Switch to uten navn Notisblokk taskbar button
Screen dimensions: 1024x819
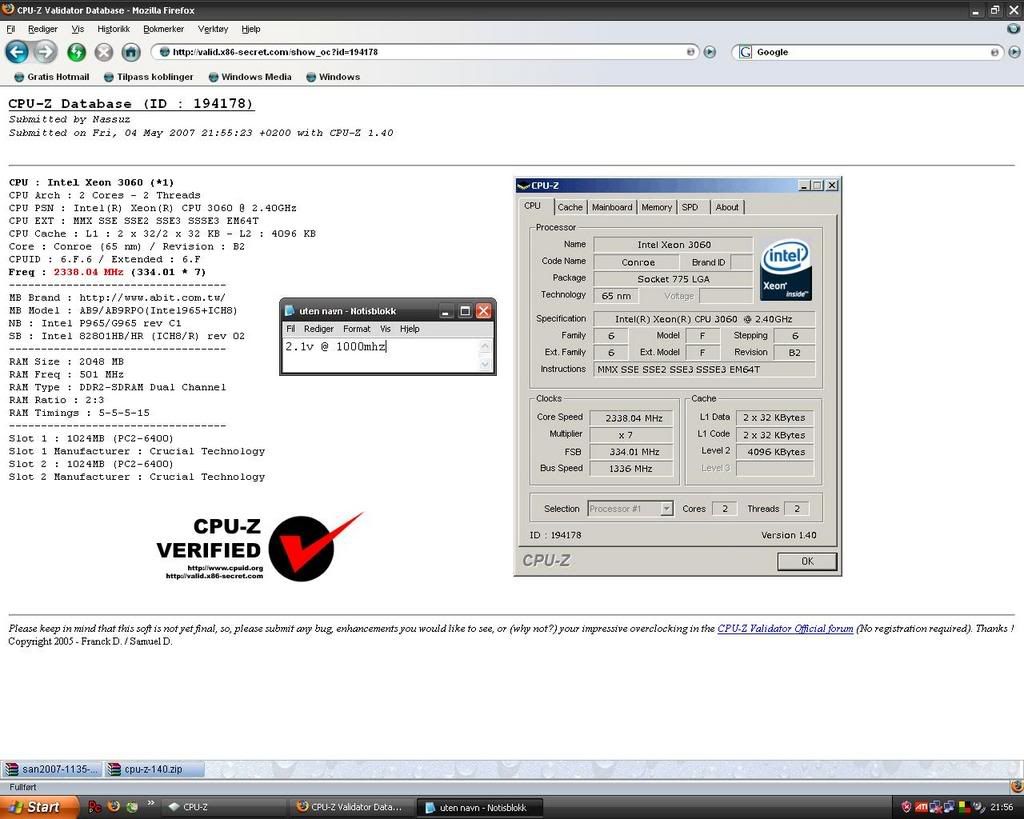coord(481,807)
